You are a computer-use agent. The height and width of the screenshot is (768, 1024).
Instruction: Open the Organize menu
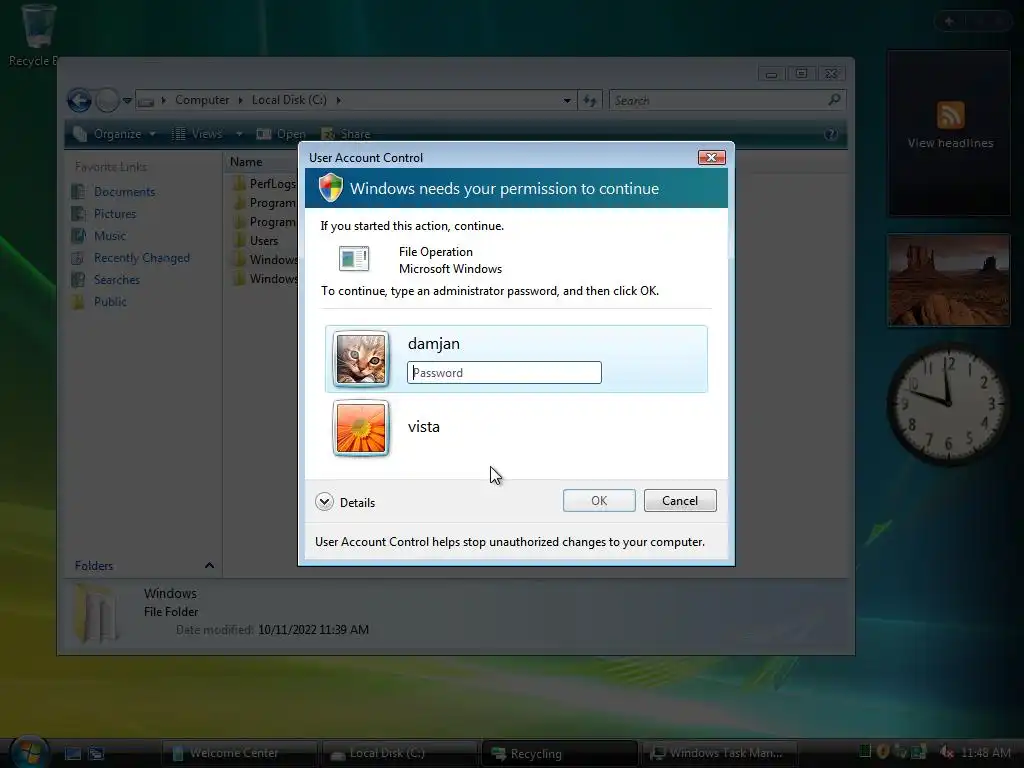pyautogui.click(x=116, y=134)
